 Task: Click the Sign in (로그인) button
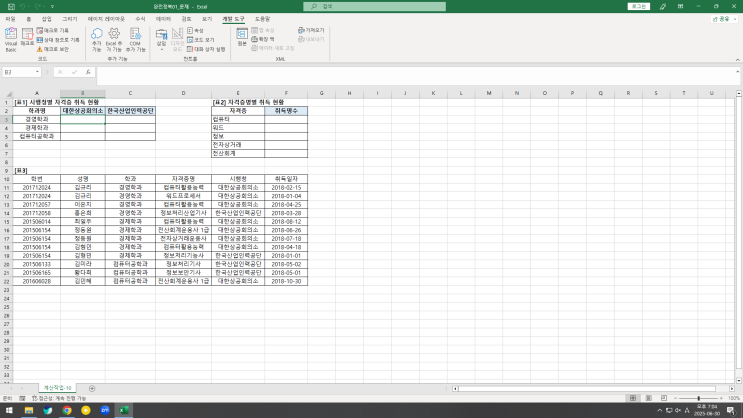point(639,7)
